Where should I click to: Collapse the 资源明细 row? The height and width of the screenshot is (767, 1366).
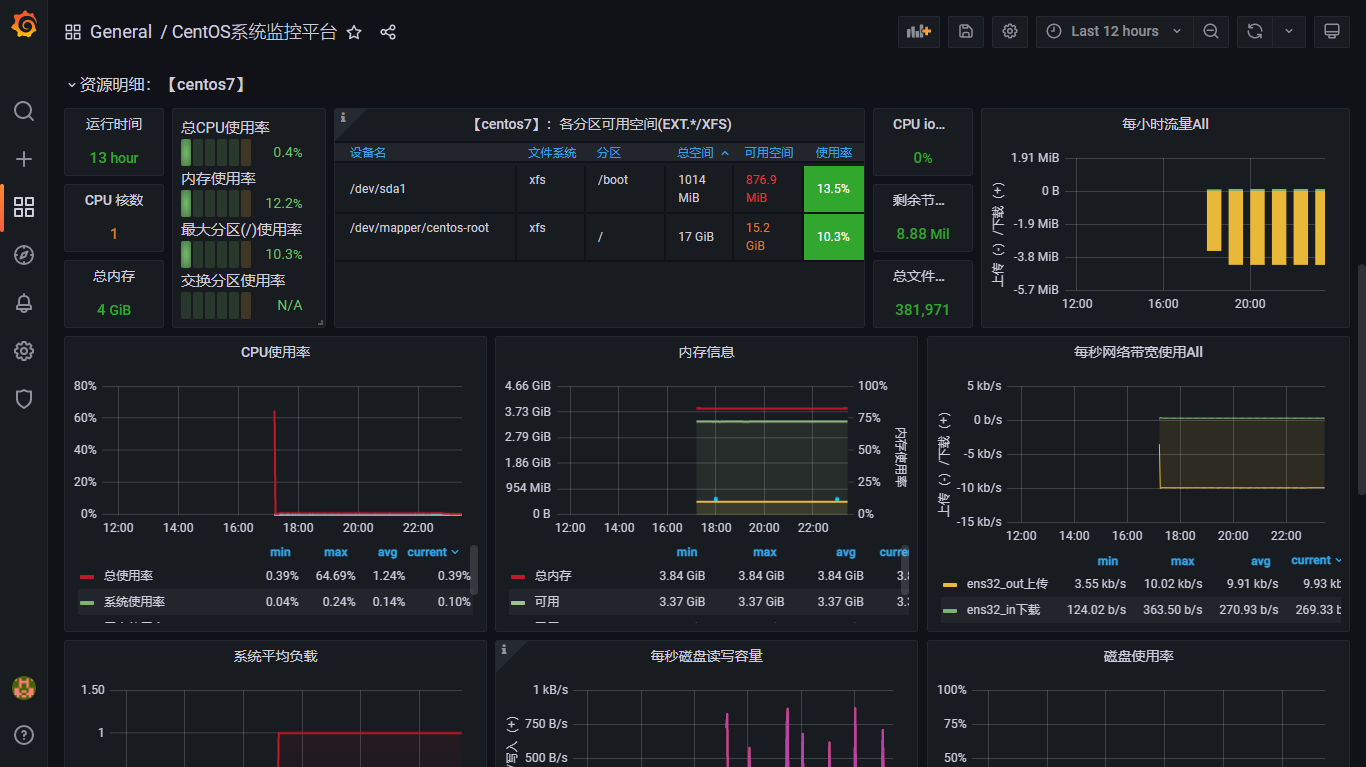(156, 85)
